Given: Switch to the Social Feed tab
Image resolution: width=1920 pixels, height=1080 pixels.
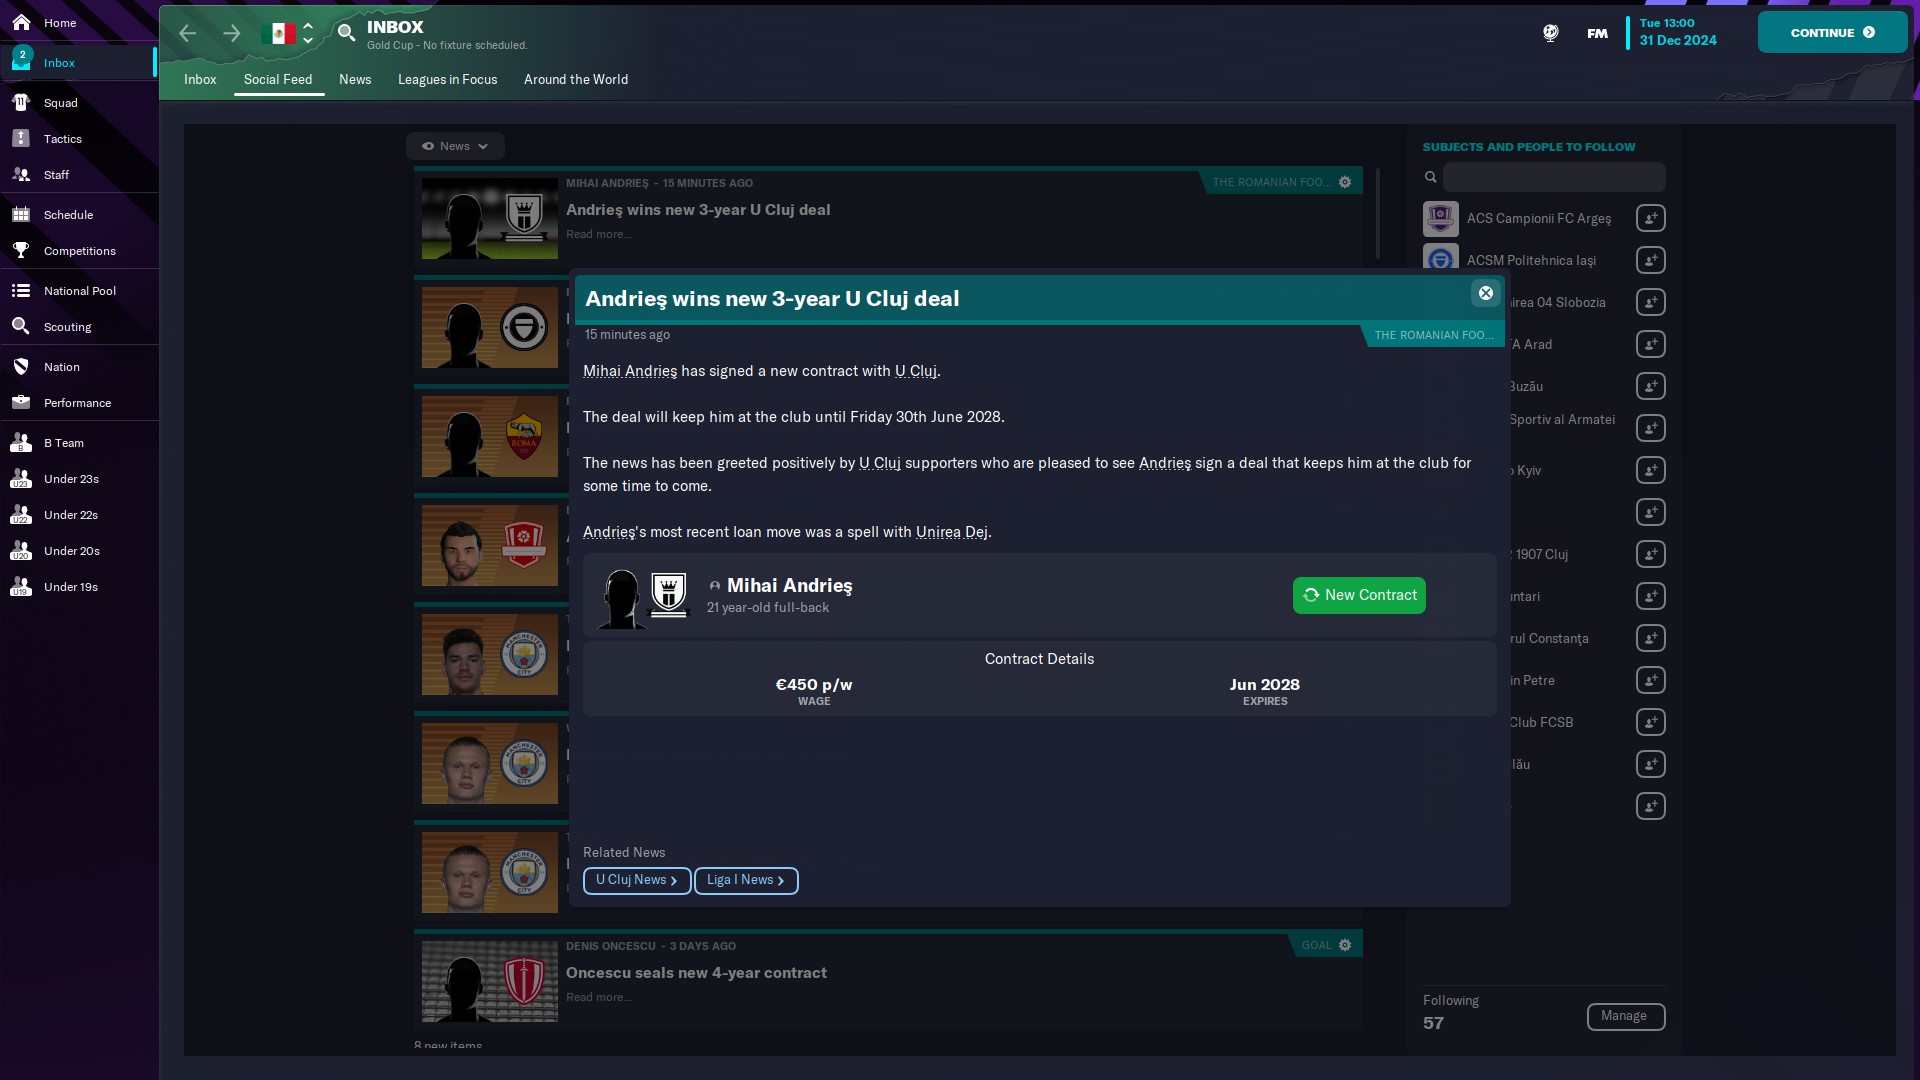Looking at the screenshot, I should click(278, 79).
